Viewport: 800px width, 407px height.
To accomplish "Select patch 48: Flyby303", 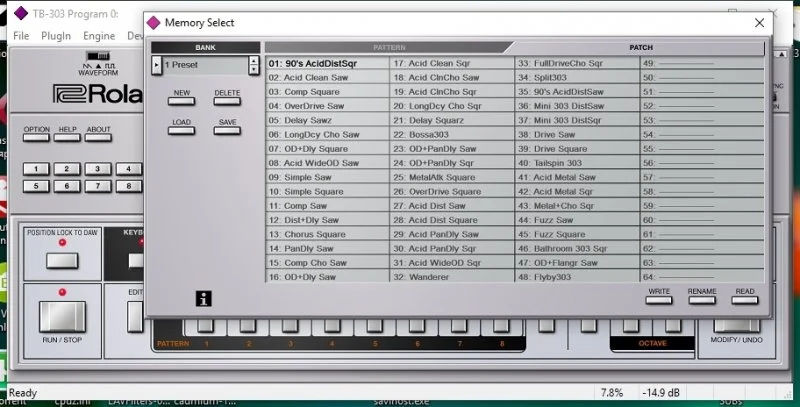I will [577, 276].
